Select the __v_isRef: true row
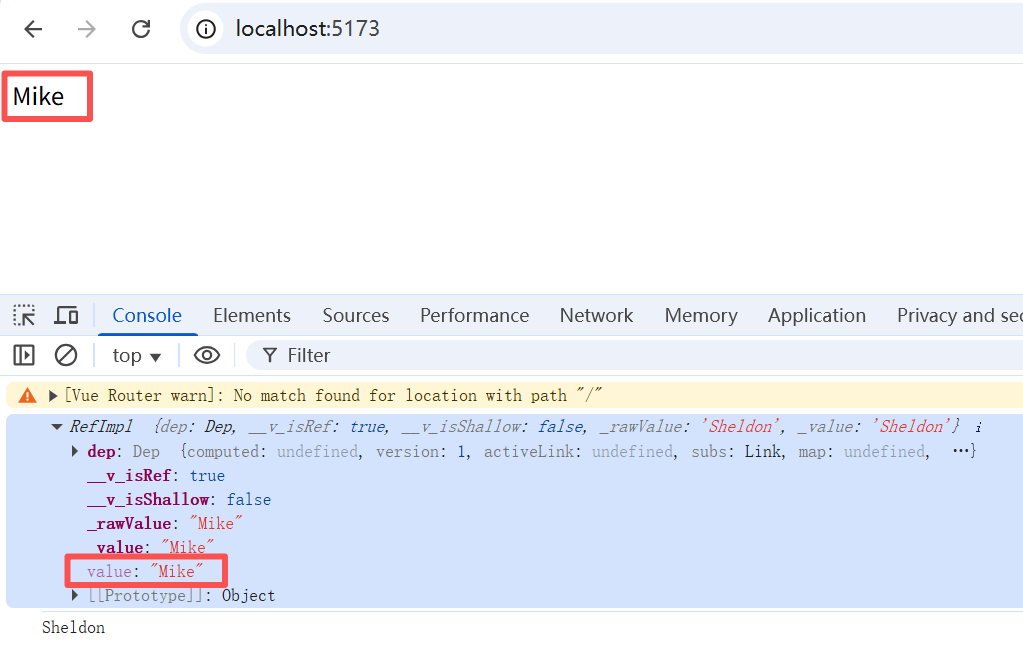The image size is (1023, 648). pyautogui.click(x=156, y=476)
